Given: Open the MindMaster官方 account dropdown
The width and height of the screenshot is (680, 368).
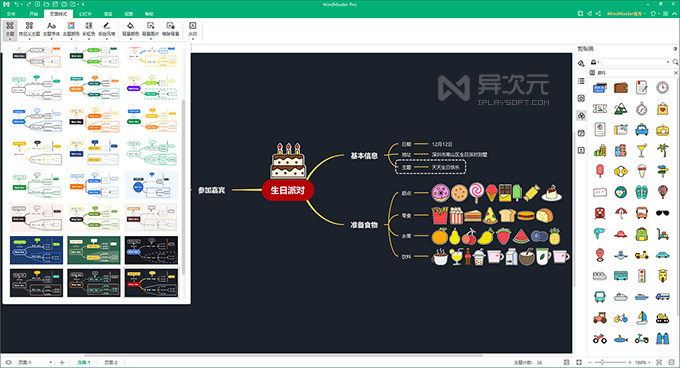Looking at the screenshot, I should 626,13.
